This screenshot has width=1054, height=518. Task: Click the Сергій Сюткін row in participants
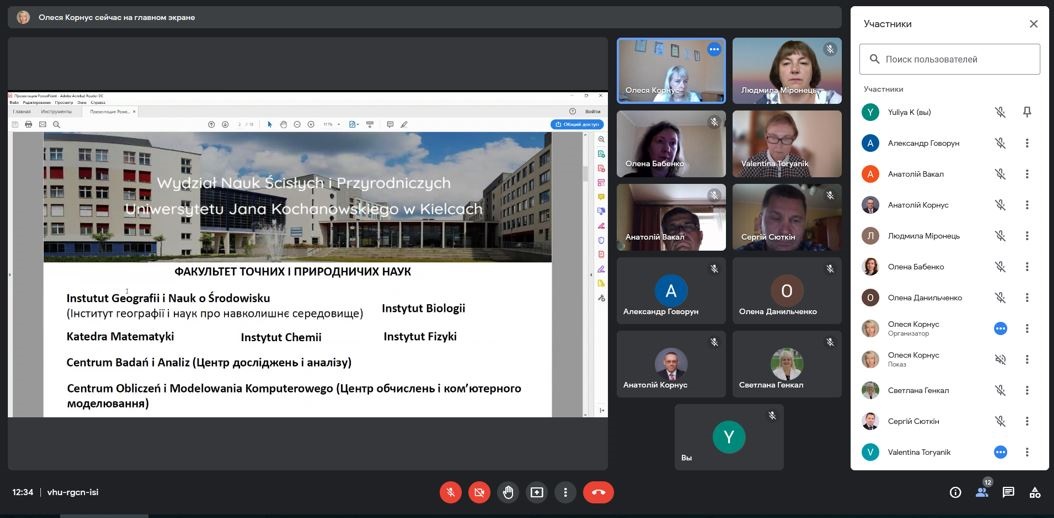(949, 421)
